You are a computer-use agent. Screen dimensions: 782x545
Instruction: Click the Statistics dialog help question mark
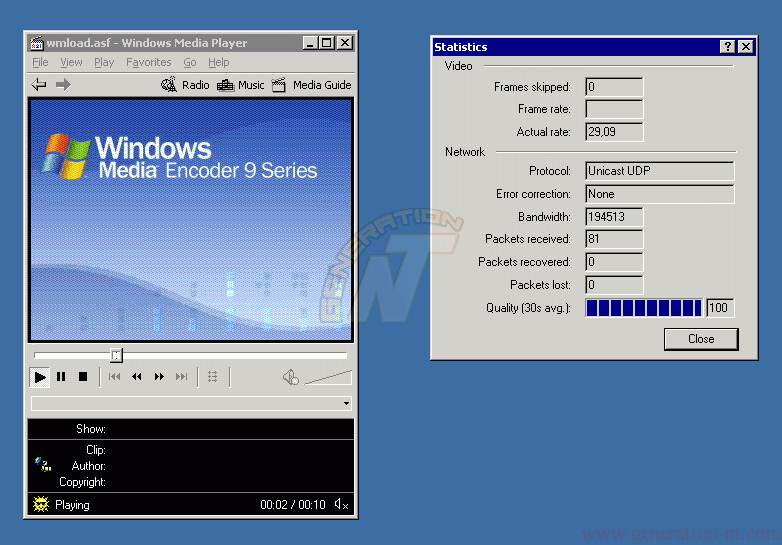(x=728, y=47)
